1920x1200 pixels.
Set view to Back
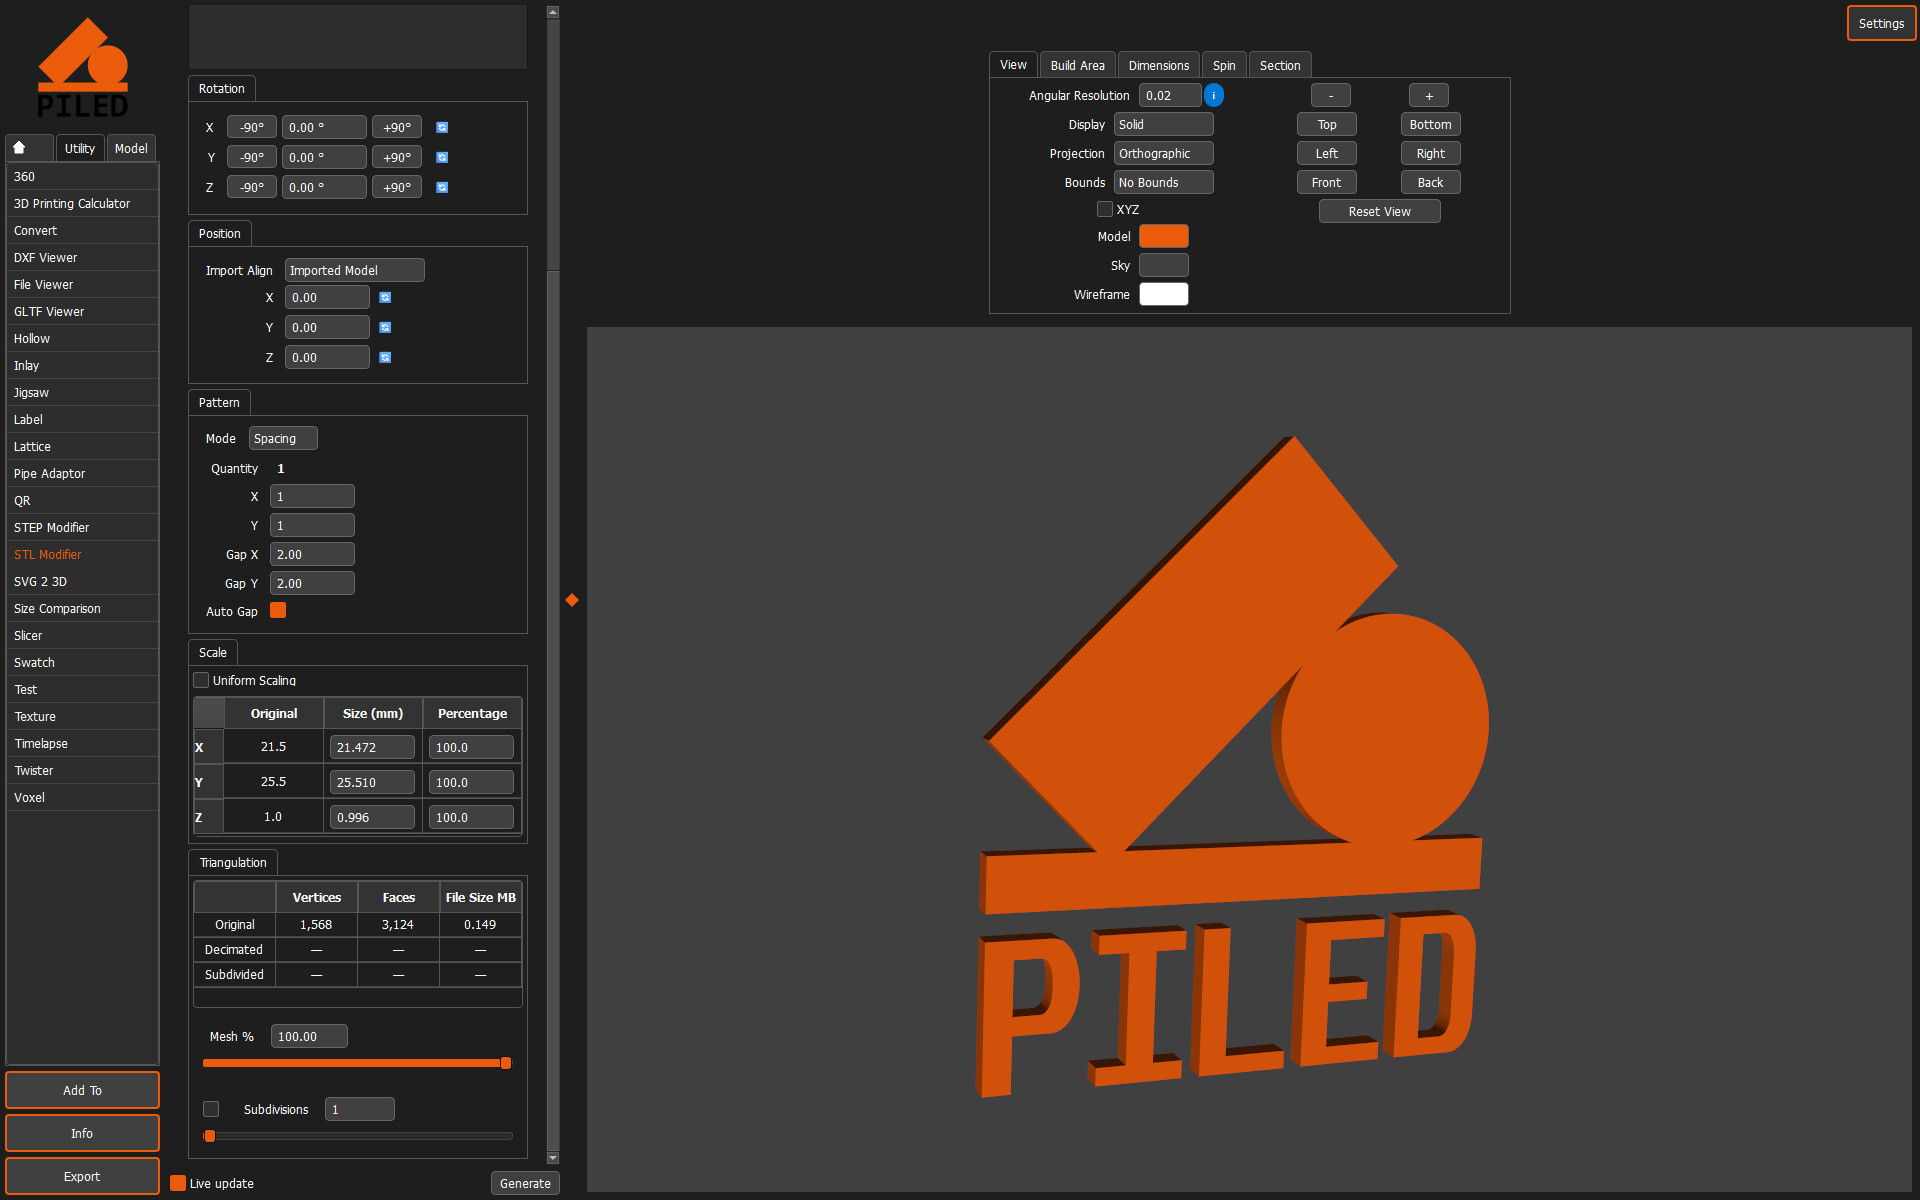pos(1430,183)
